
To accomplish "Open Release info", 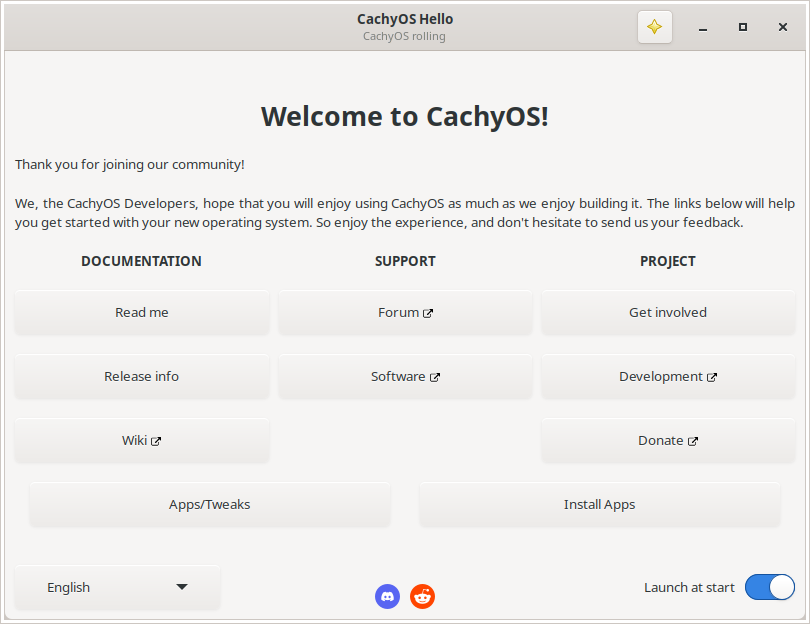I will click(142, 377).
